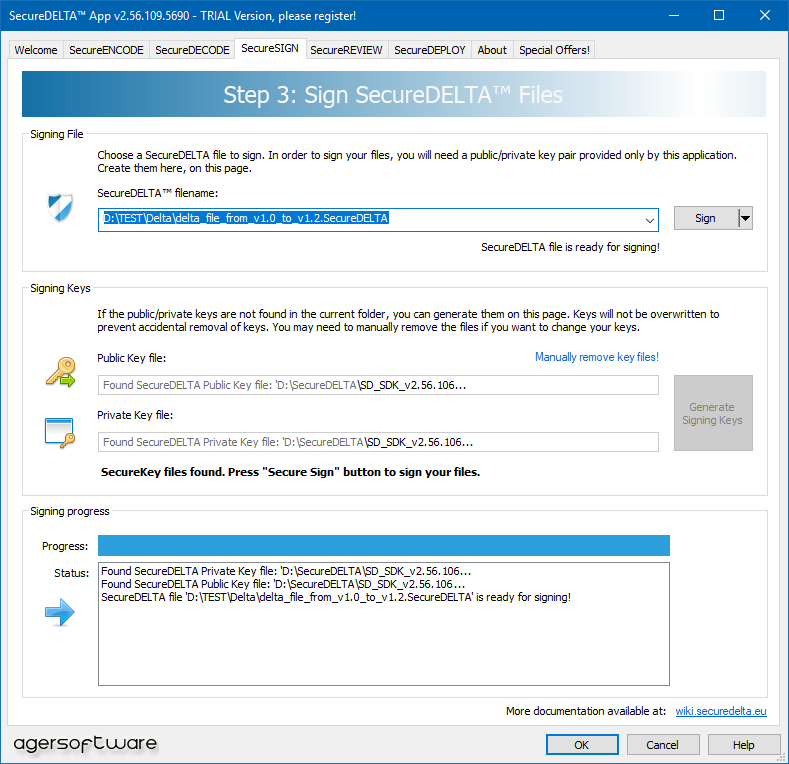The image size is (789, 764).
Task: Click the 'Step 3: Sign SecureDELTA Files' header banner
Action: tap(394, 94)
